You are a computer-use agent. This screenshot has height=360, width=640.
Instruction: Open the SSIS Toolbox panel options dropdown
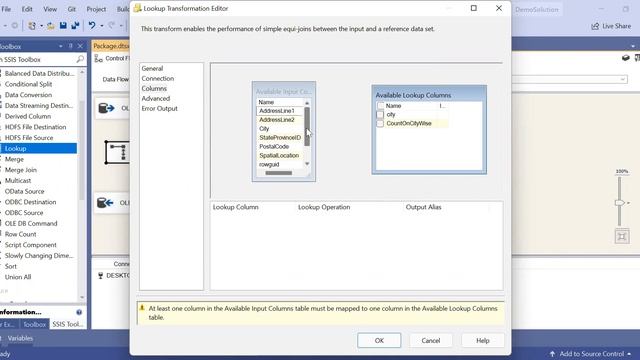[61, 47]
